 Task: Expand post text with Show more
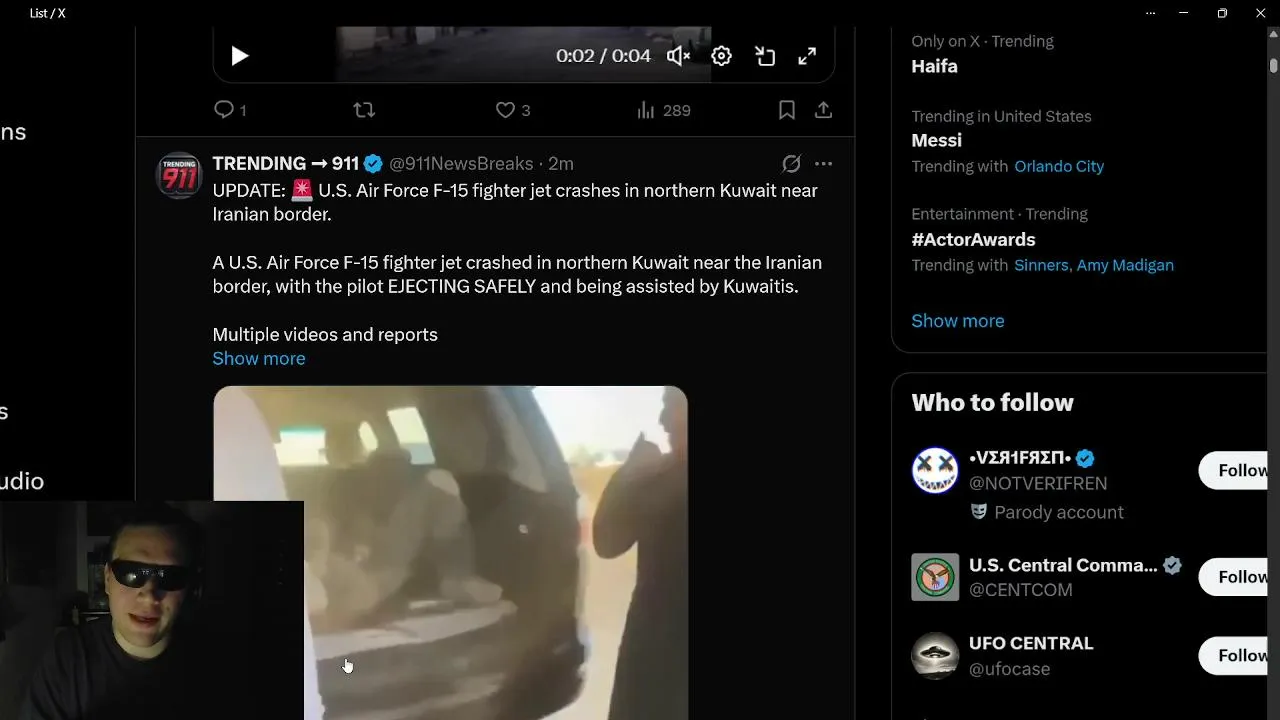coord(259,358)
